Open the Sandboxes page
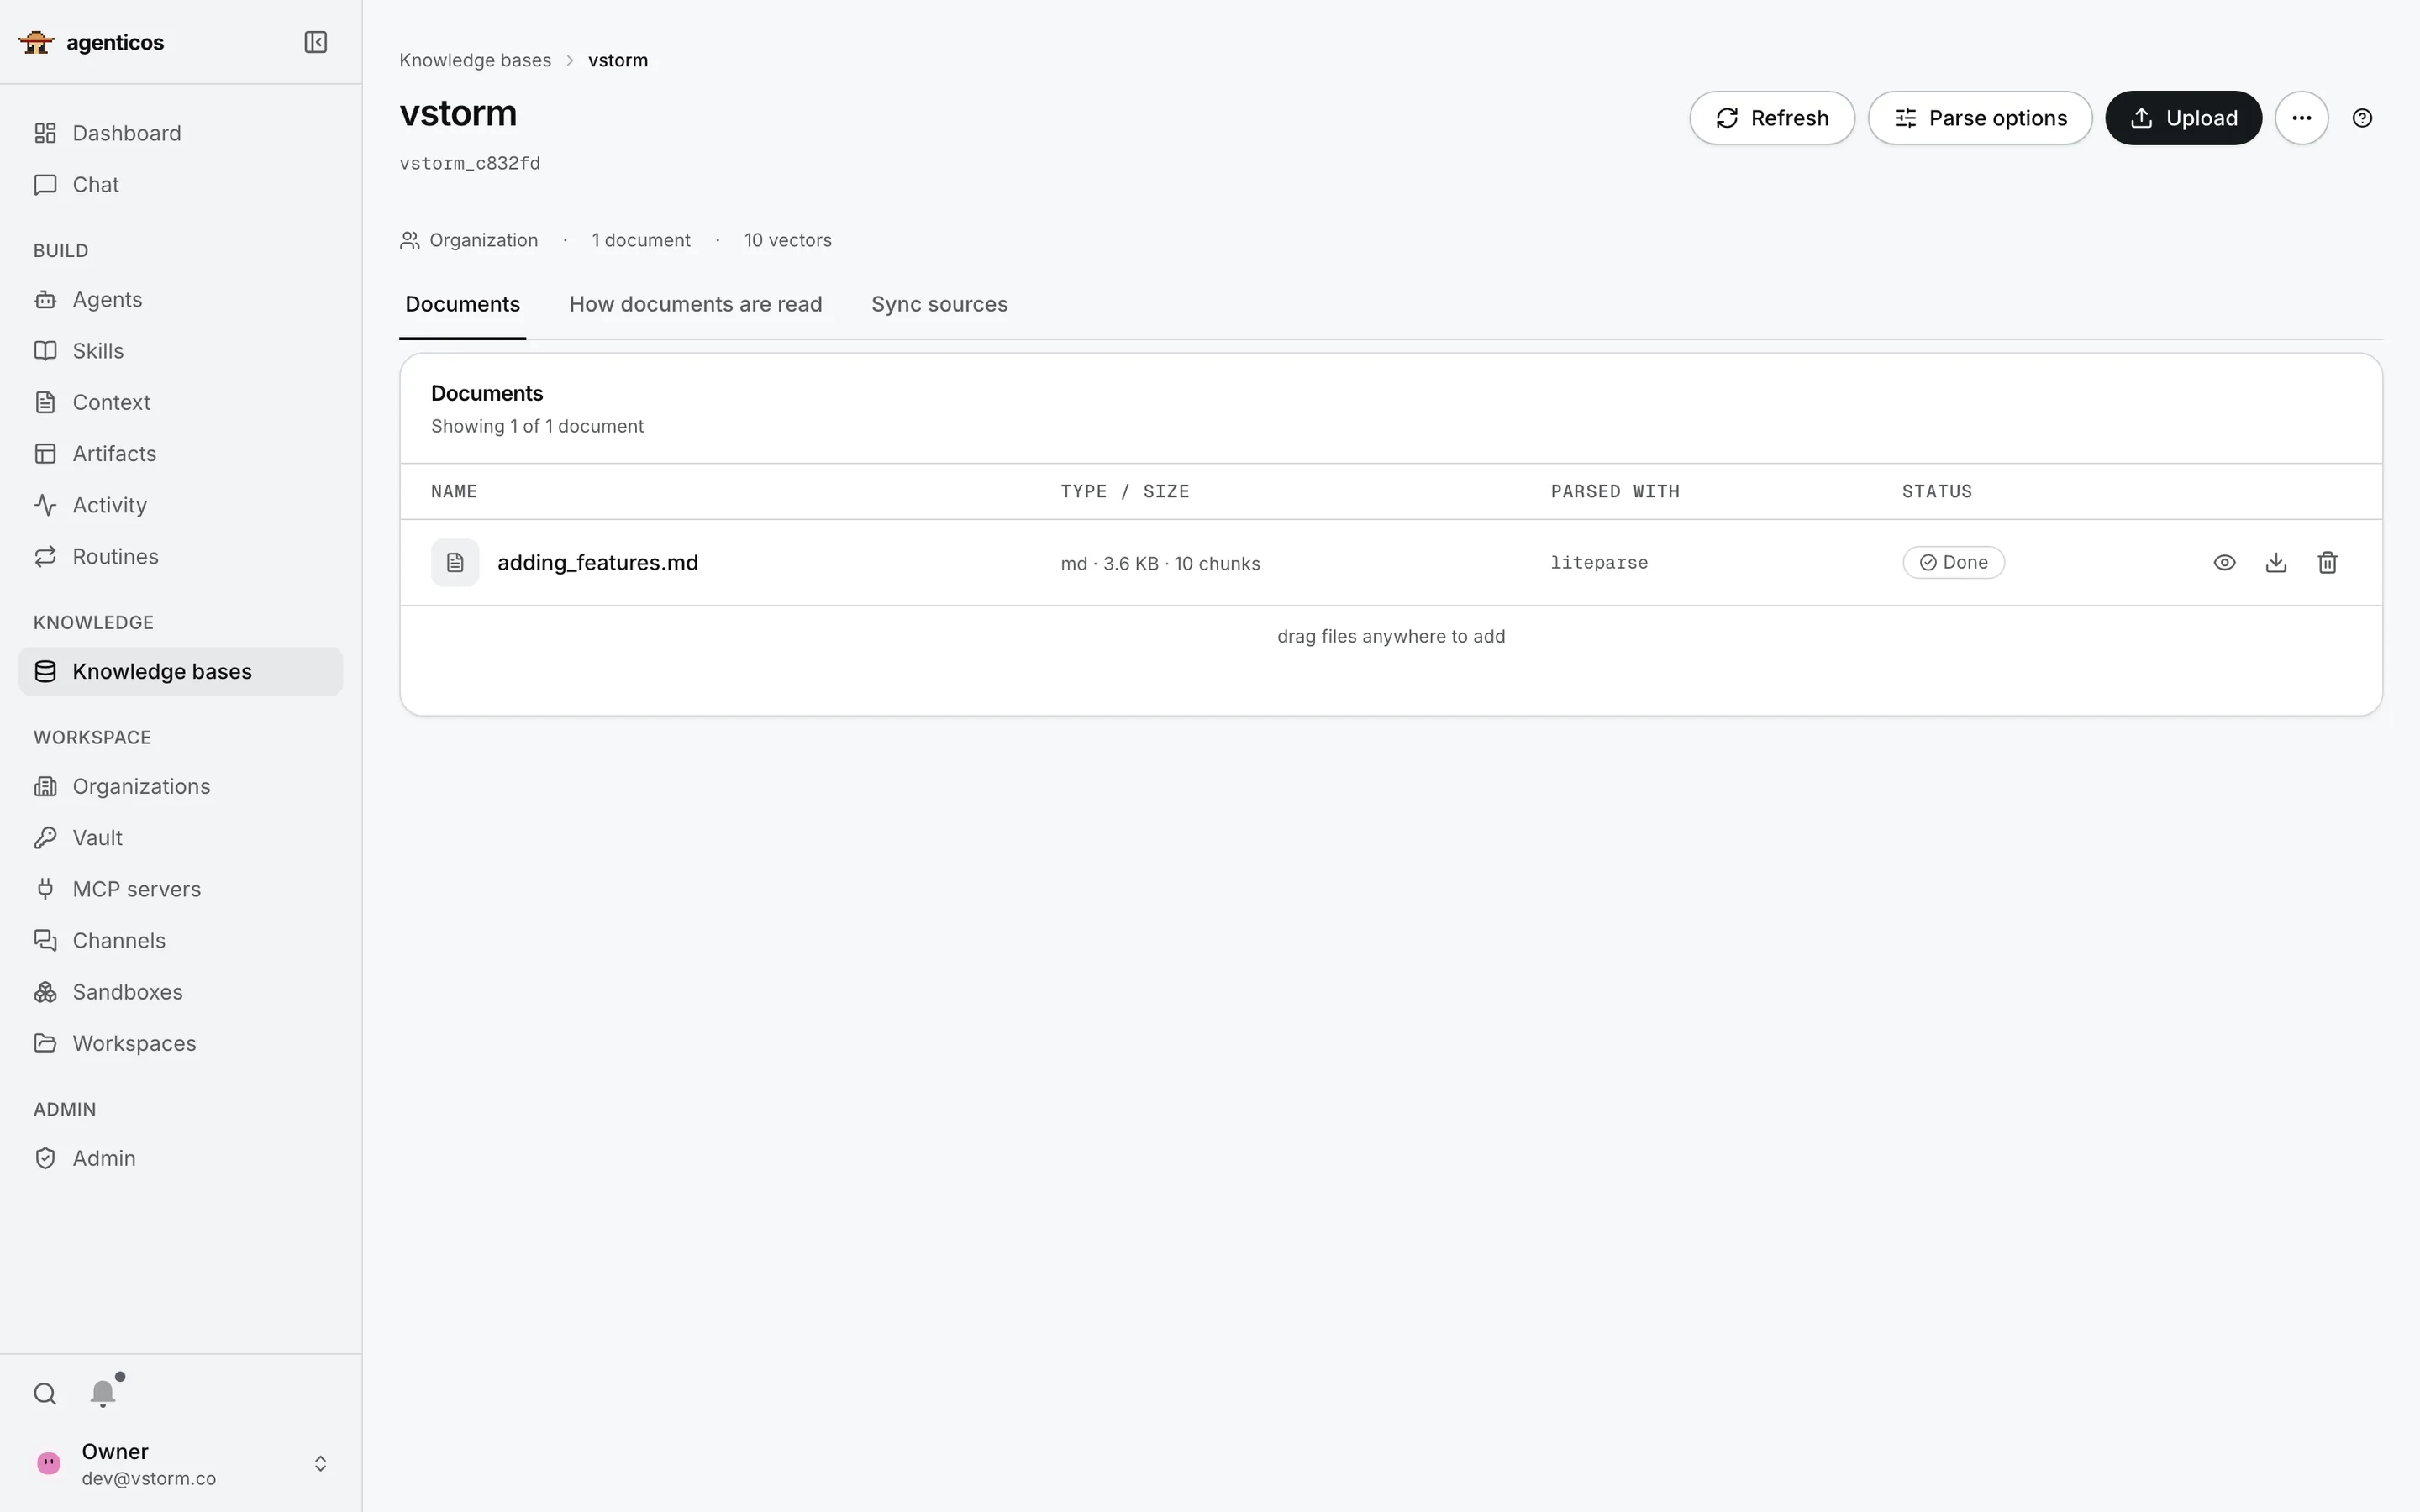 coord(180,992)
